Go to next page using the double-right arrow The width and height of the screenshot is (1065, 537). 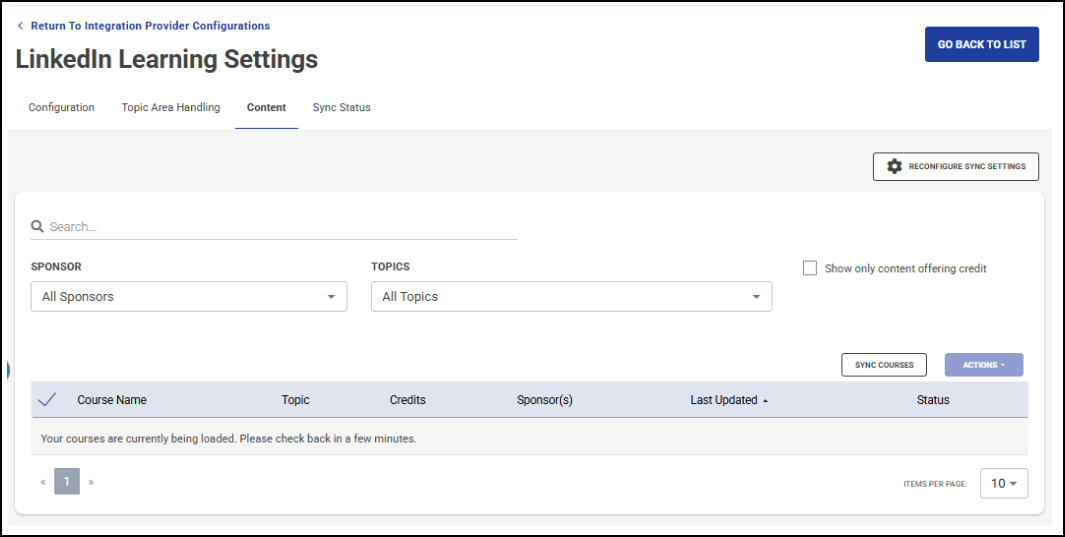[91, 482]
